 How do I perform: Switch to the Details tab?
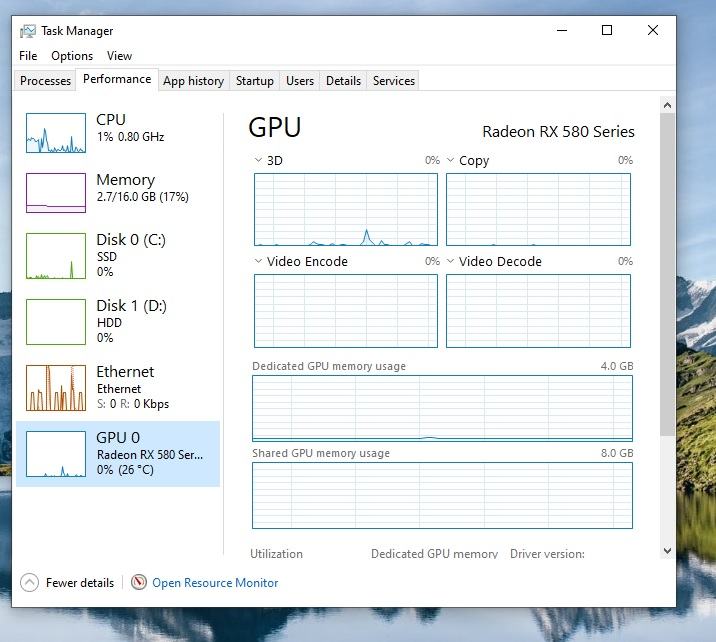343,81
